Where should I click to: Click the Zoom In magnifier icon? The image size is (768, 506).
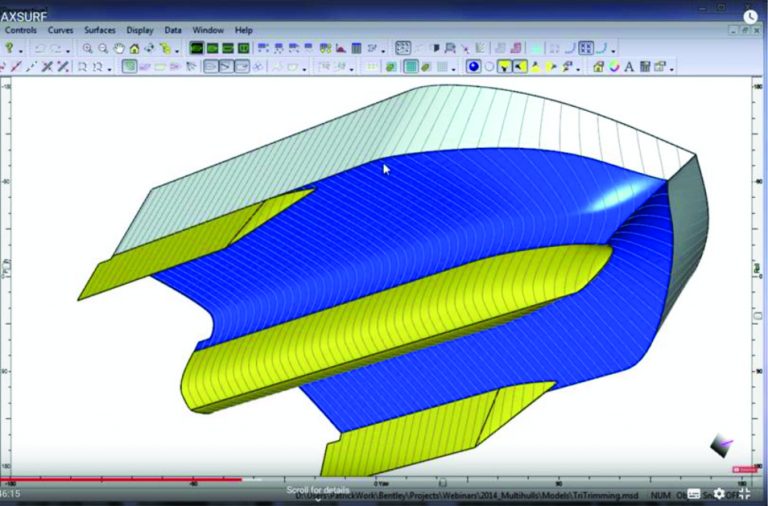88,48
